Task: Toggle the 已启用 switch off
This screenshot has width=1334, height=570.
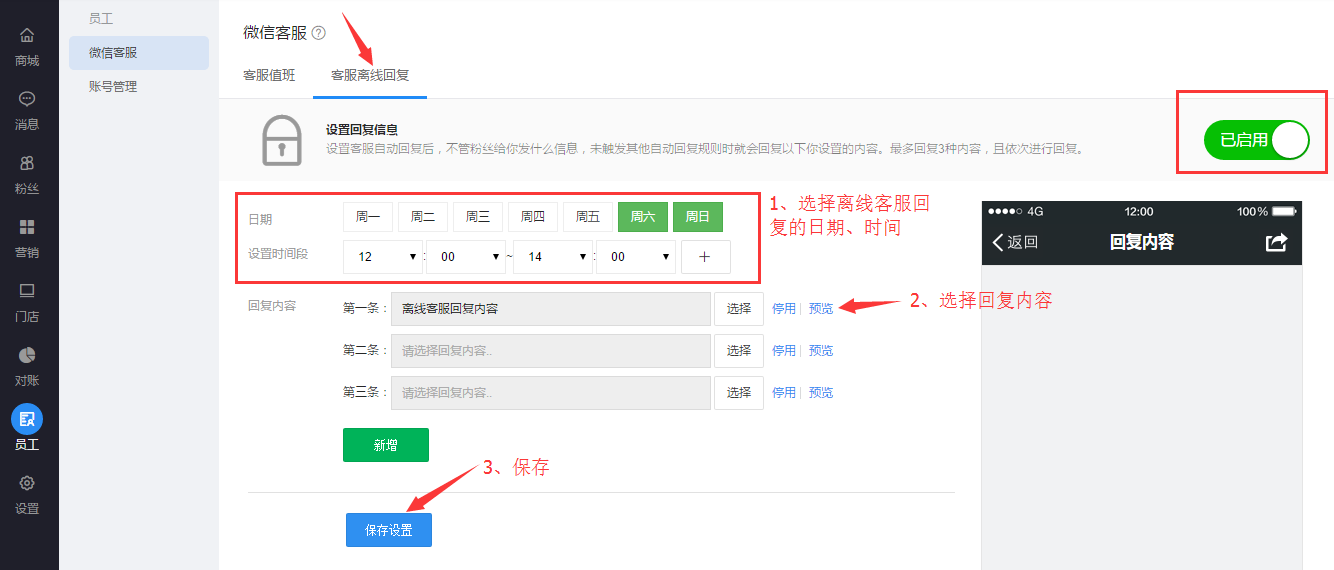Action: coord(1256,140)
